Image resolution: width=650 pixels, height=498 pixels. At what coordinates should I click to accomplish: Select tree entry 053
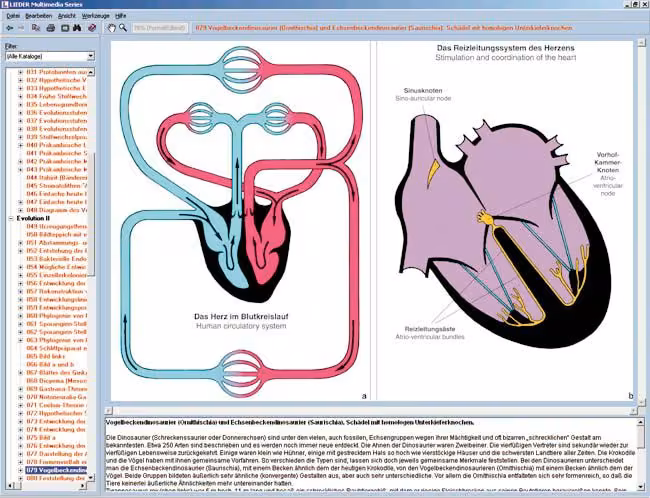pyautogui.click(x=57, y=259)
